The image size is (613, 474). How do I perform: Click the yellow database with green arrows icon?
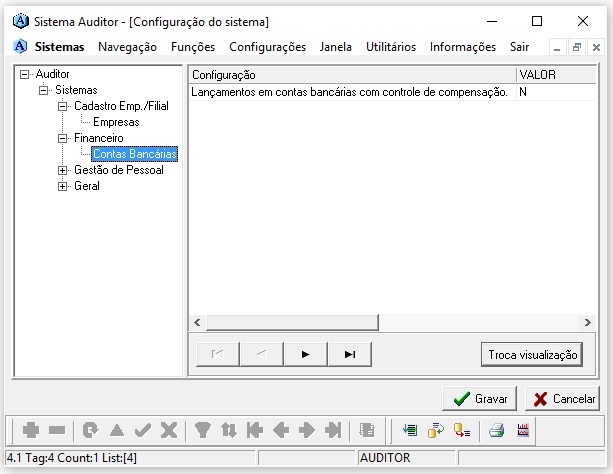[x=436, y=430]
